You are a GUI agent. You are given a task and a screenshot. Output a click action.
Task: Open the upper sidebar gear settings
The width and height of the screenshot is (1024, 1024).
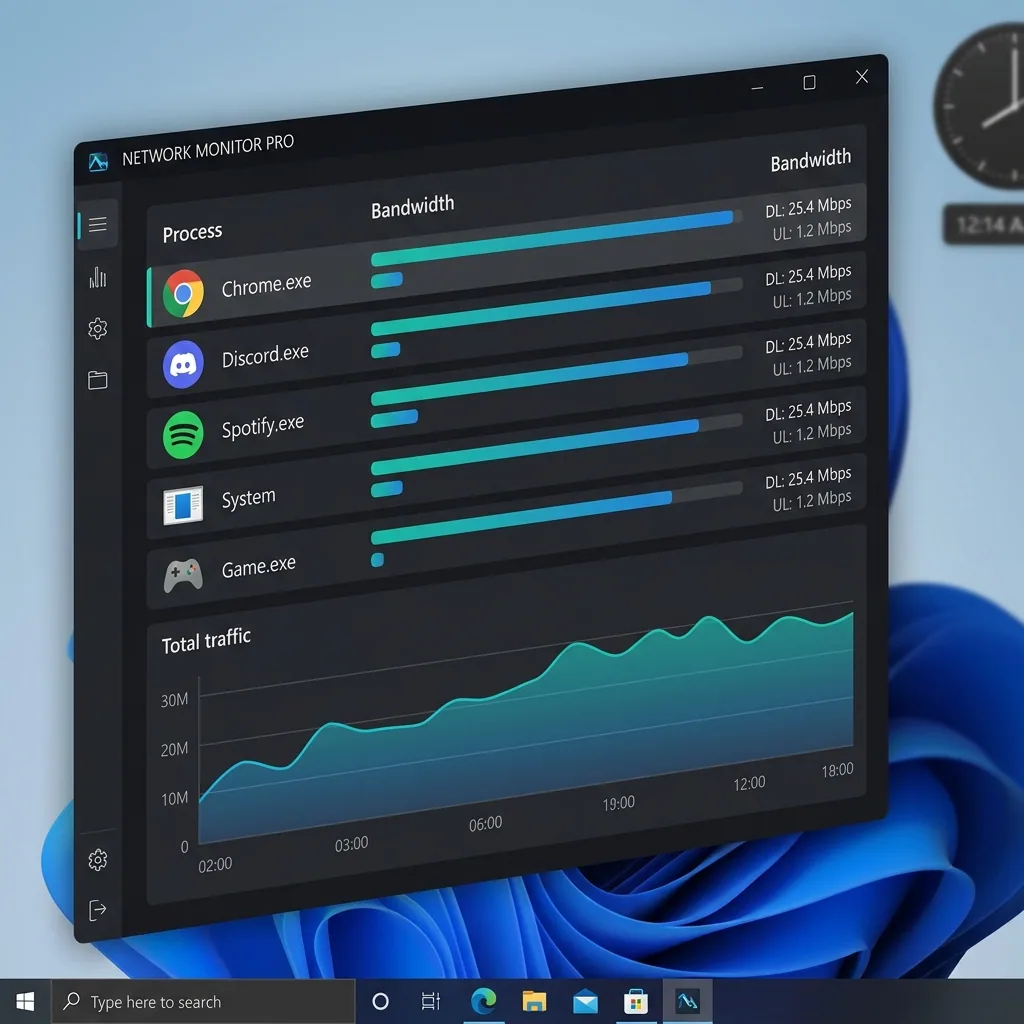(x=97, y=328)
